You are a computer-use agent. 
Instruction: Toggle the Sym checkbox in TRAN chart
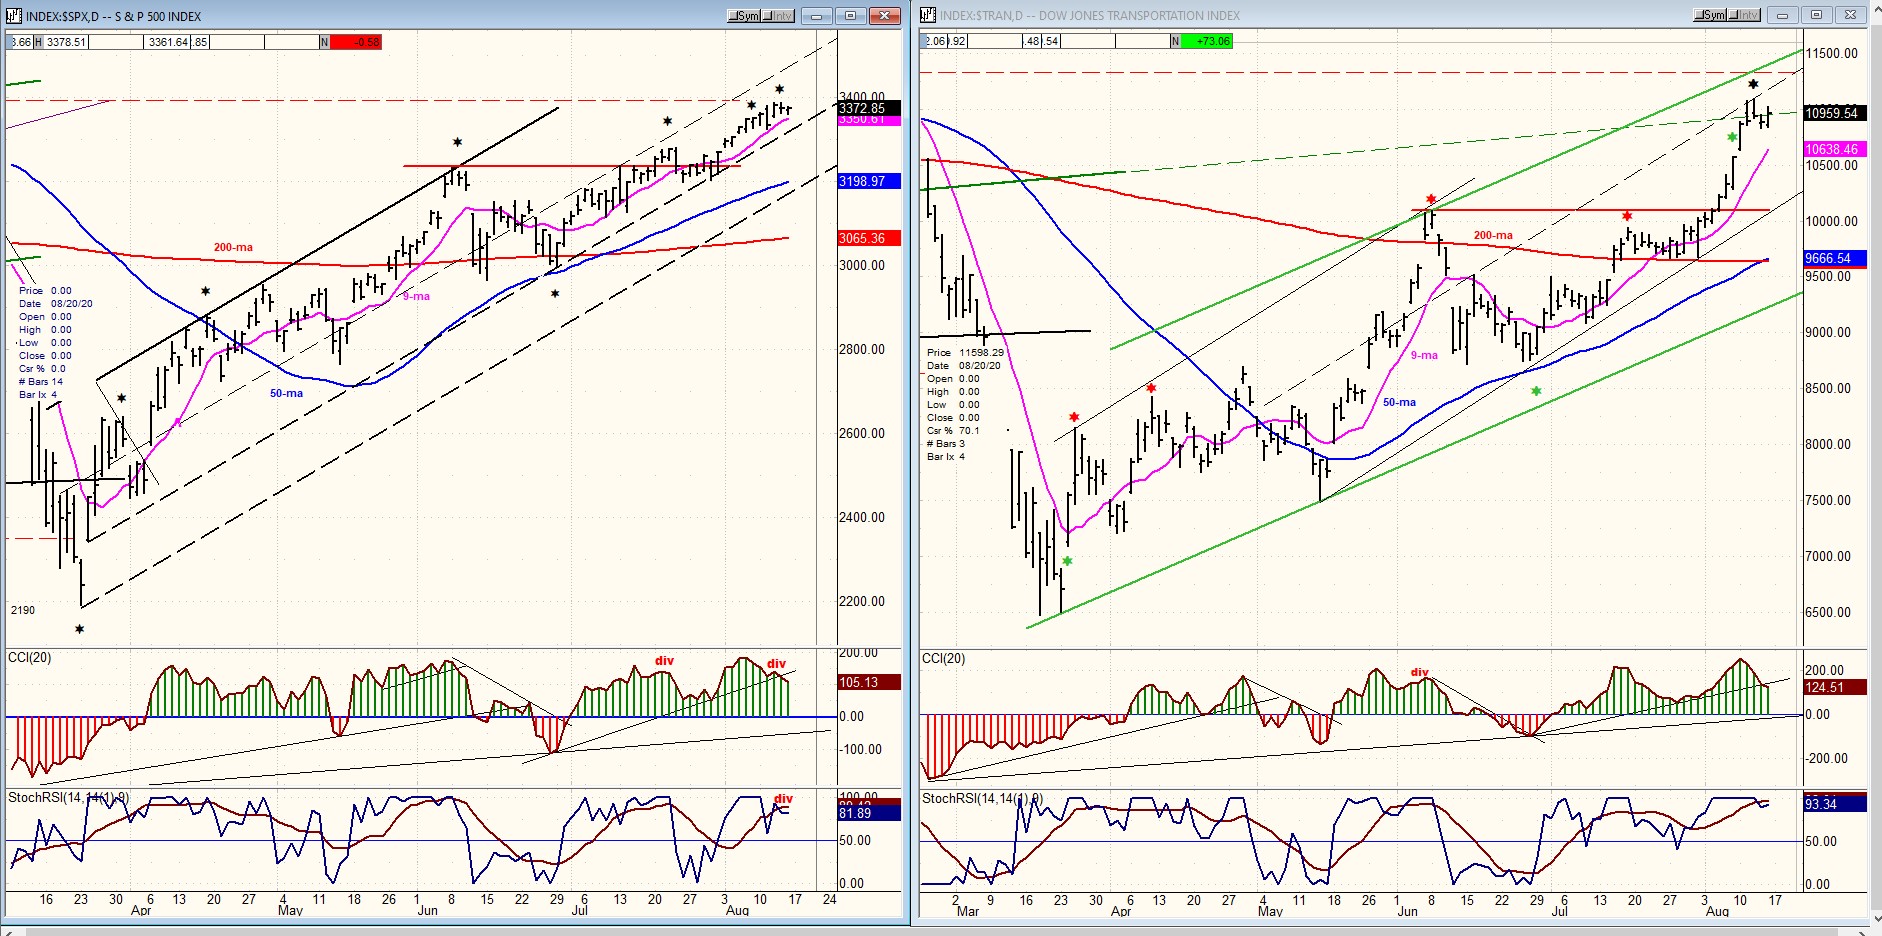(x=1709, y=15)
